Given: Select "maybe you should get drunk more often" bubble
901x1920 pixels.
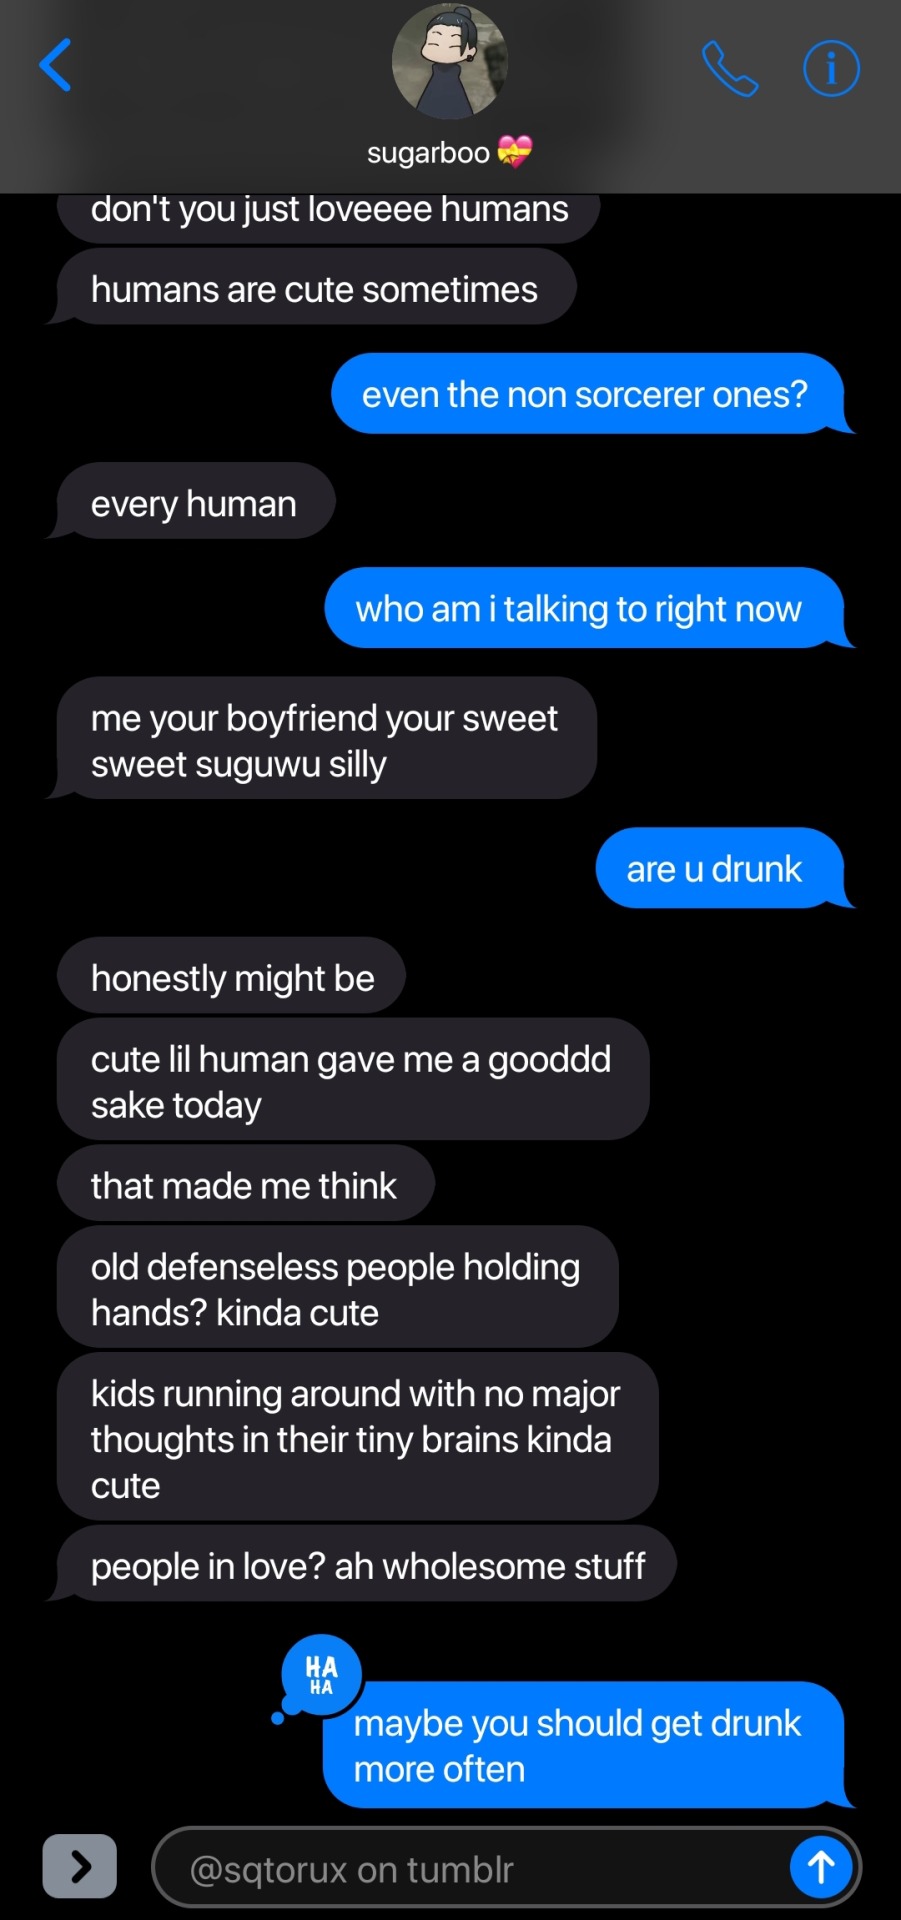Looking at the screenshot, I should (x=584, y=1745).
